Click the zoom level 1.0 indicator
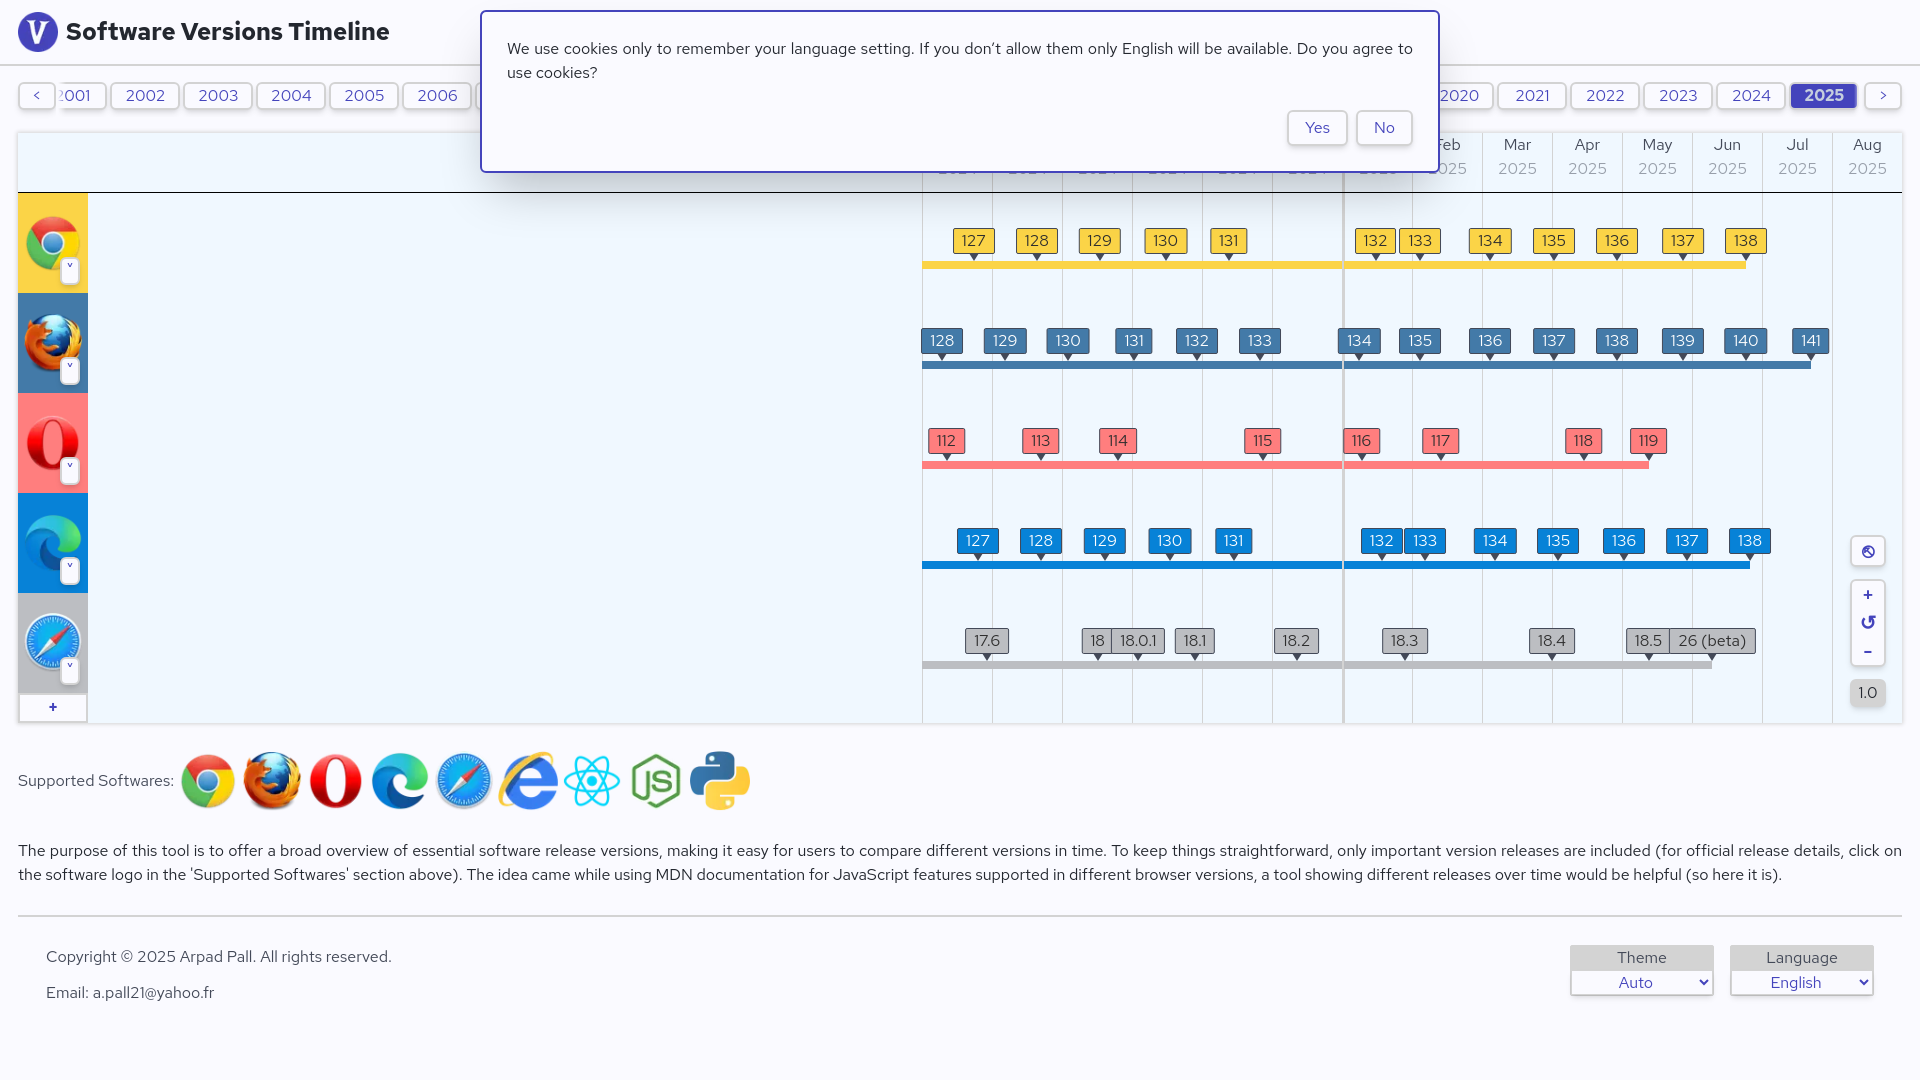Viewport: 1920px width, 1080px height. tap(1867, 693)
